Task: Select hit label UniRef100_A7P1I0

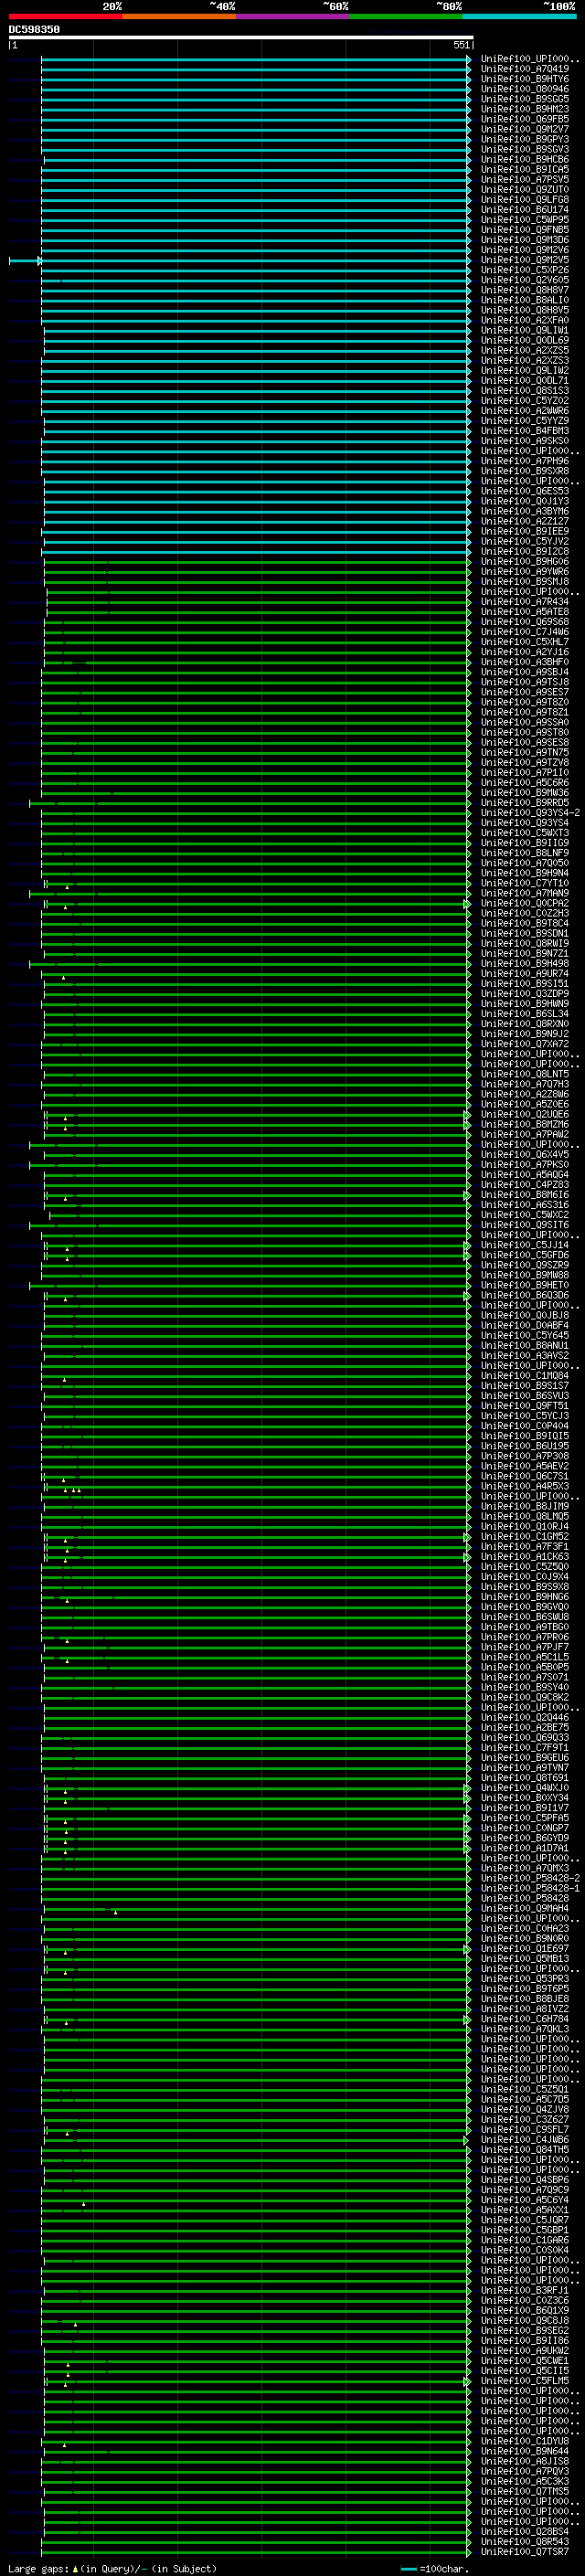Action: point(525,772)
